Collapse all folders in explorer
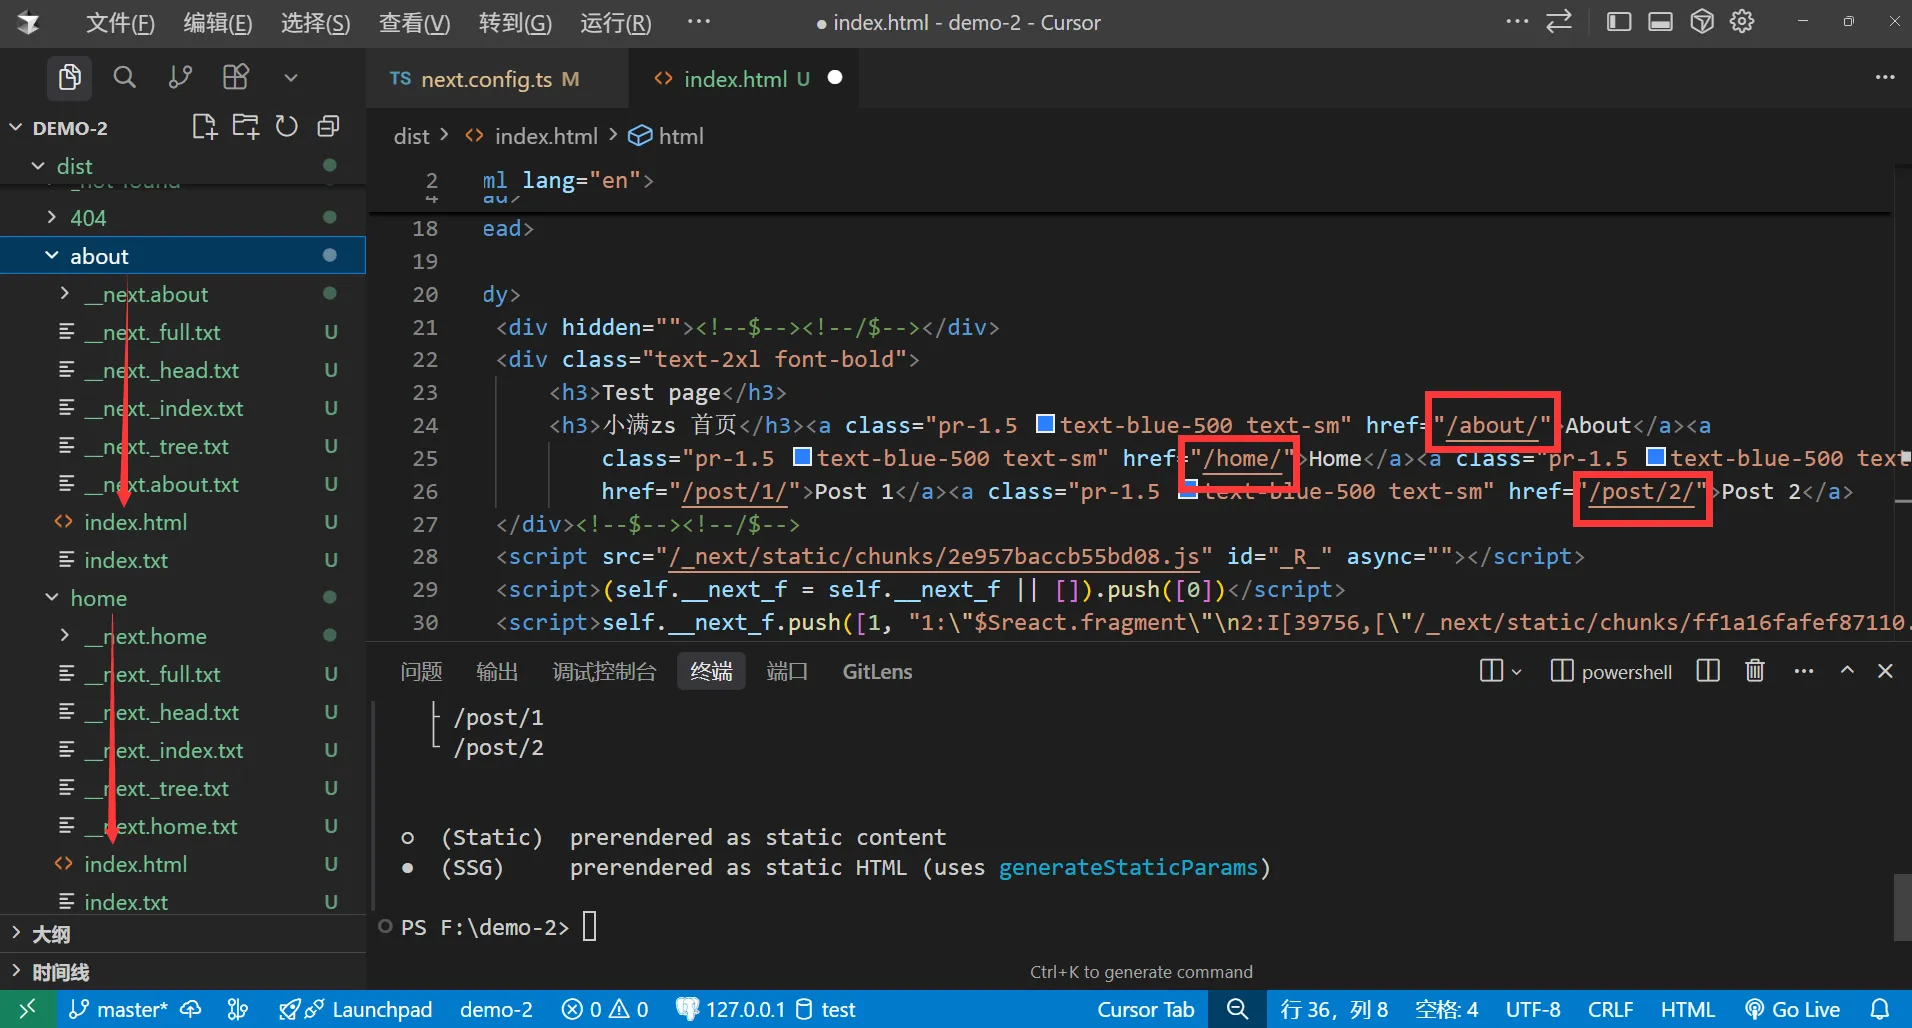The image size is (1912, 1028). [328, 126]
